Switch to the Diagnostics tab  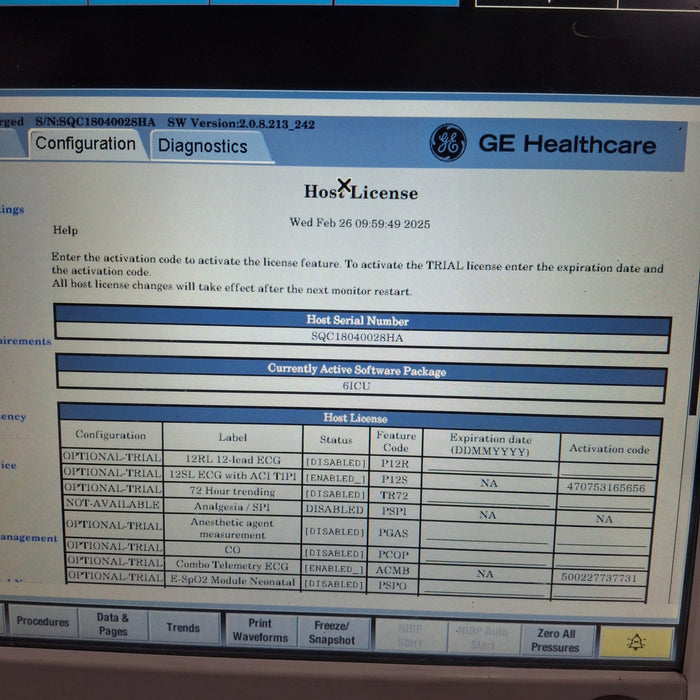tap(202, 146)
